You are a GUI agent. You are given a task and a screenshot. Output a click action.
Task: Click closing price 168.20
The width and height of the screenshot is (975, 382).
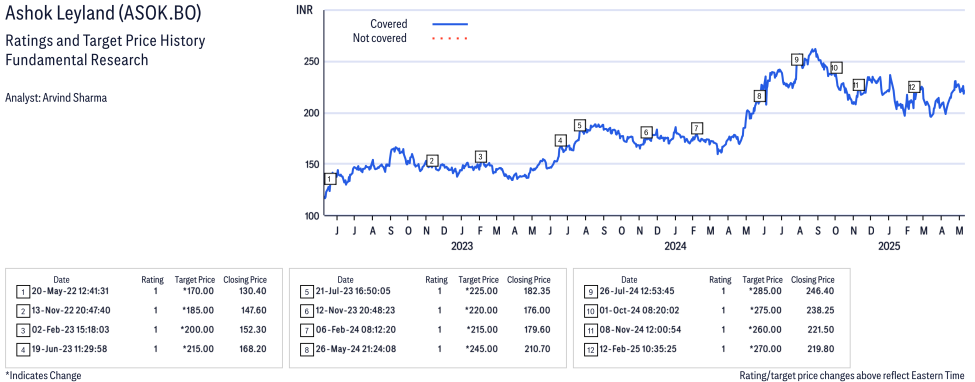click(252, 349)
